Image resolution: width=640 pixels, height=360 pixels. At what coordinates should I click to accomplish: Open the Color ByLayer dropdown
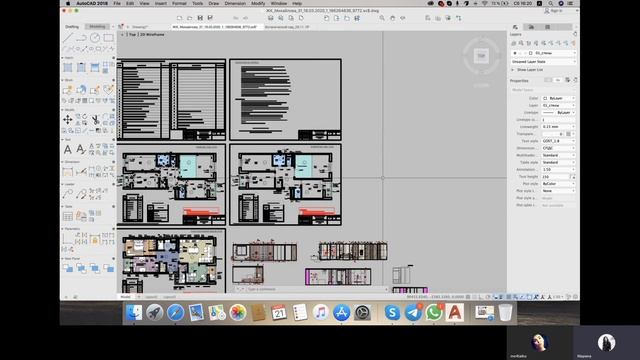pyautogui.click(x=558, y=98)
